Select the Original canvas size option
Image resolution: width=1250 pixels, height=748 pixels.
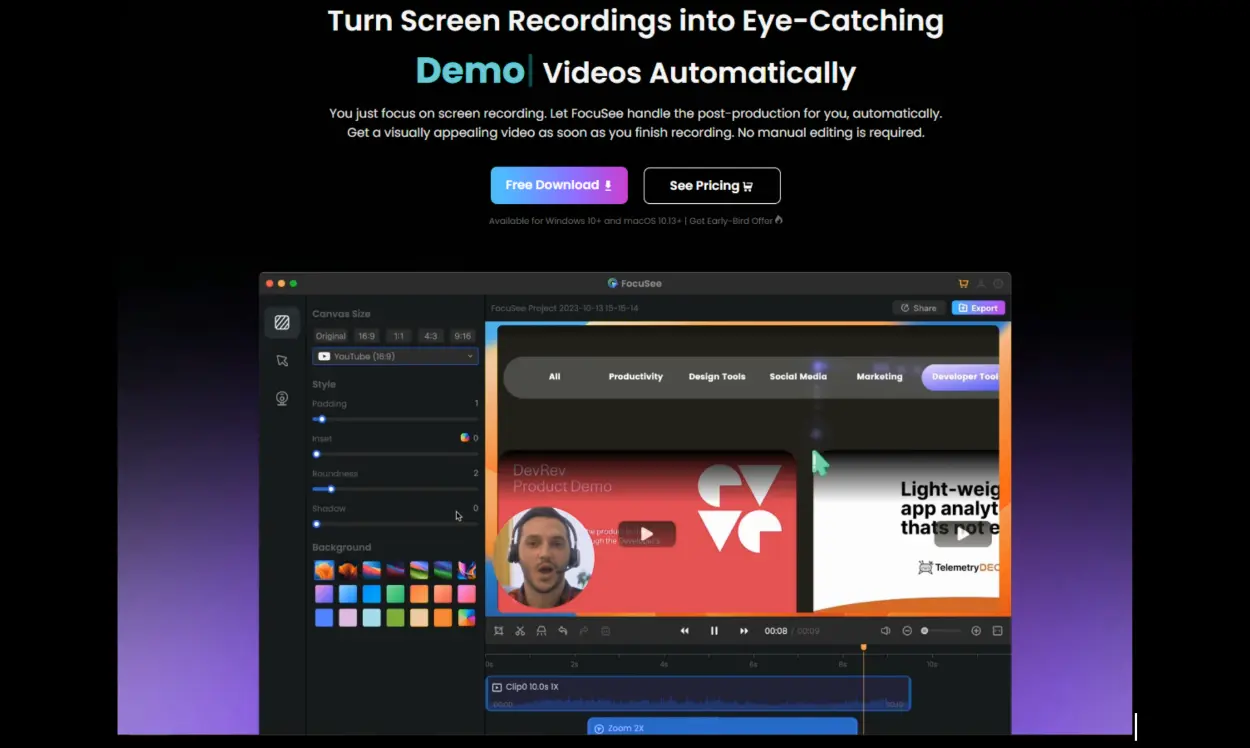331,336
